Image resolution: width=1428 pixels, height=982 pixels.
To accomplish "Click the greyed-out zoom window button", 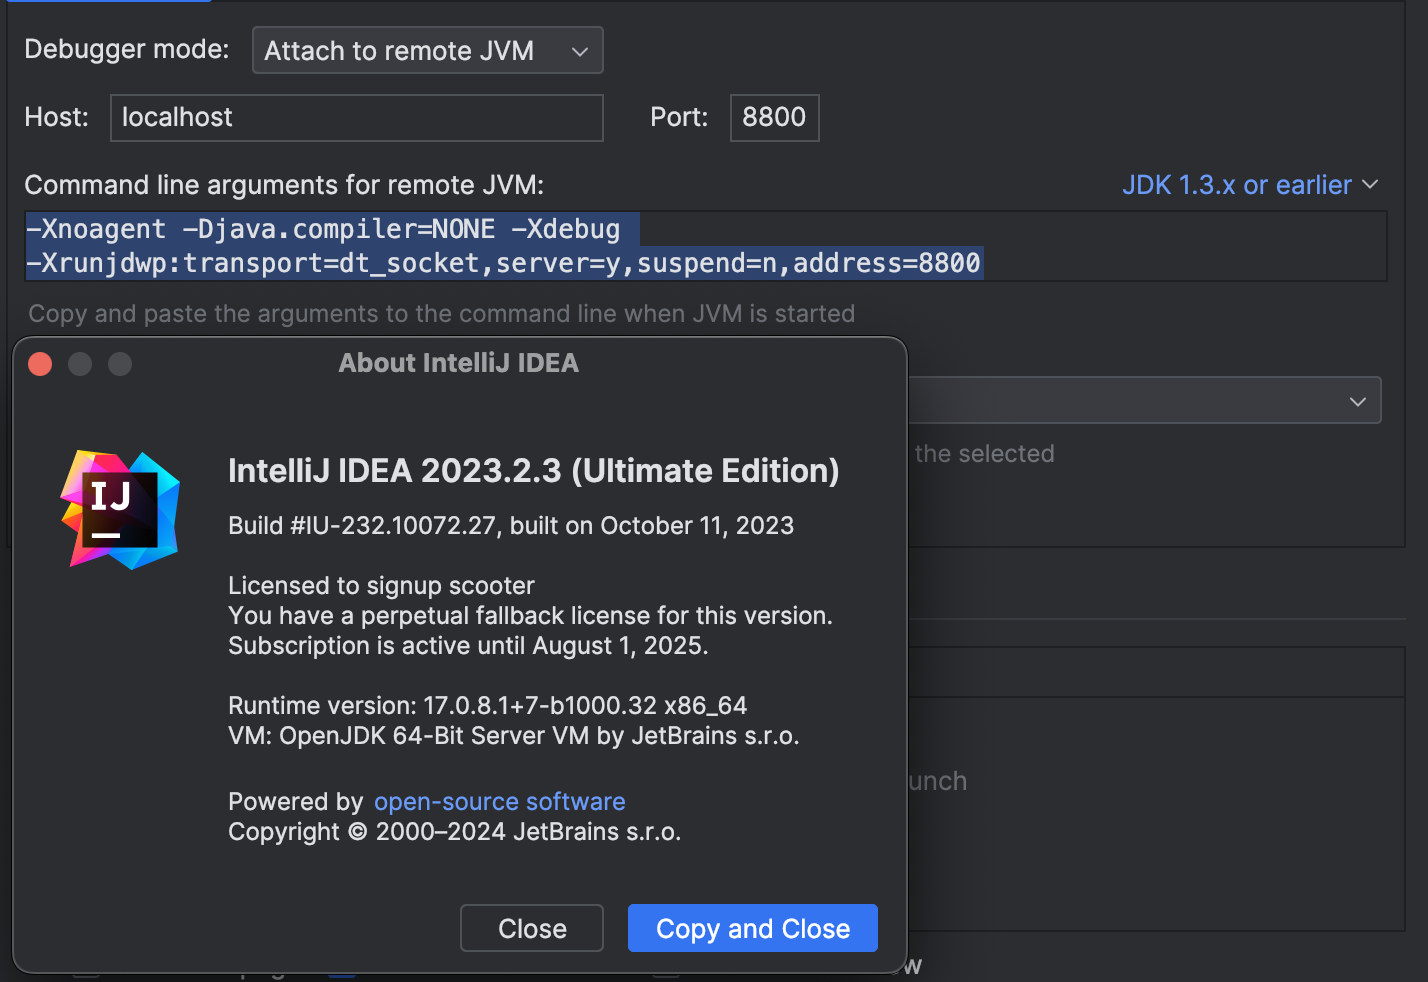I will [120, 364].
